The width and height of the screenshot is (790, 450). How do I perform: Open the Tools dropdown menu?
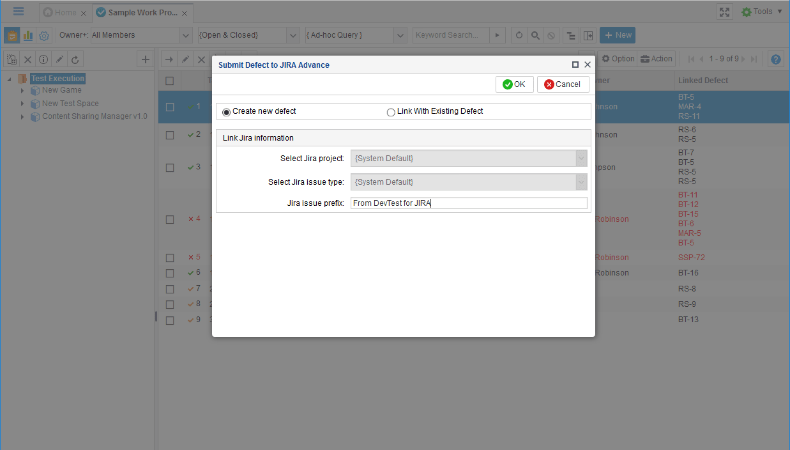coord(763,12)
